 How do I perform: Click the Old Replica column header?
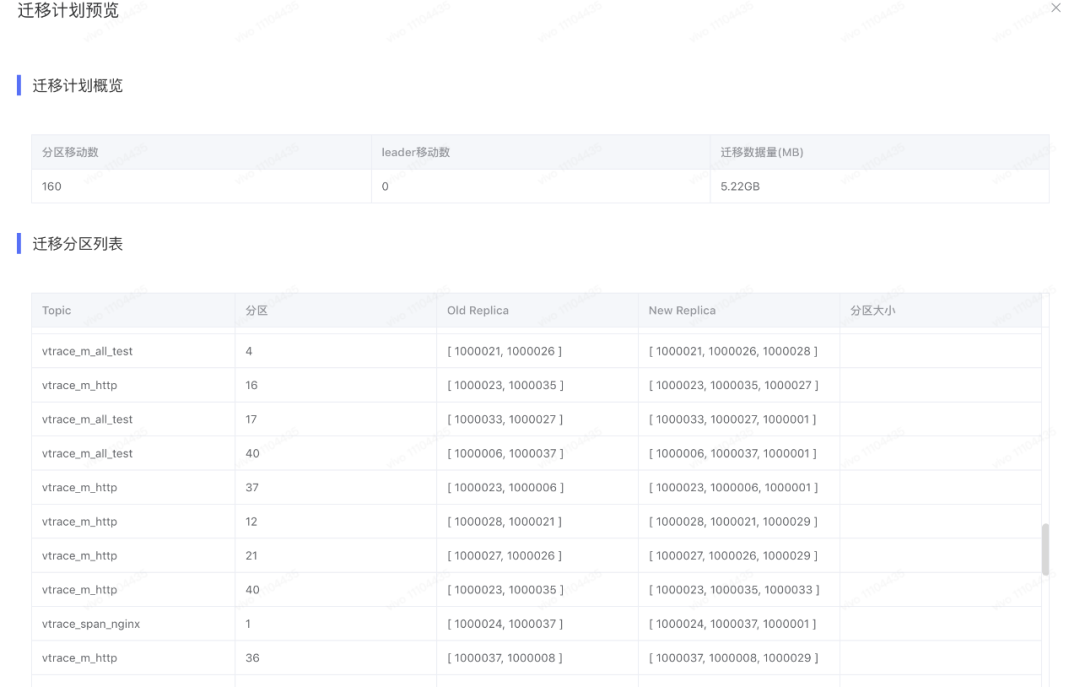tap(478, 310)
